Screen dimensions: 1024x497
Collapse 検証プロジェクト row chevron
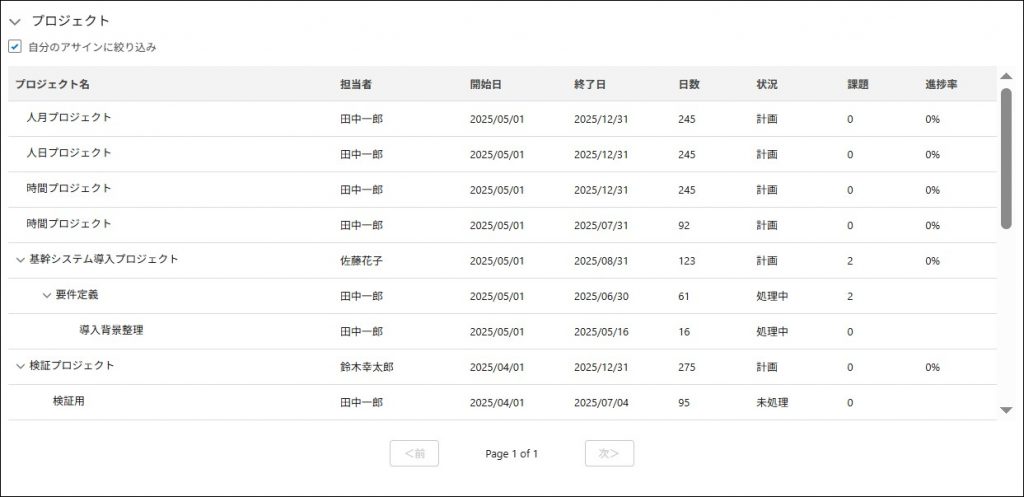point(20,366)
